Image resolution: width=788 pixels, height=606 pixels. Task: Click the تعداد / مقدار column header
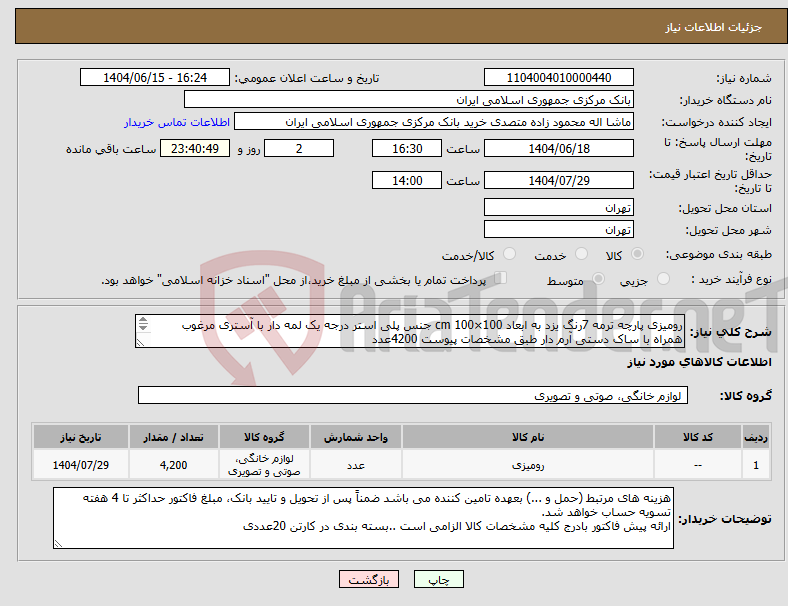(173, 437)
